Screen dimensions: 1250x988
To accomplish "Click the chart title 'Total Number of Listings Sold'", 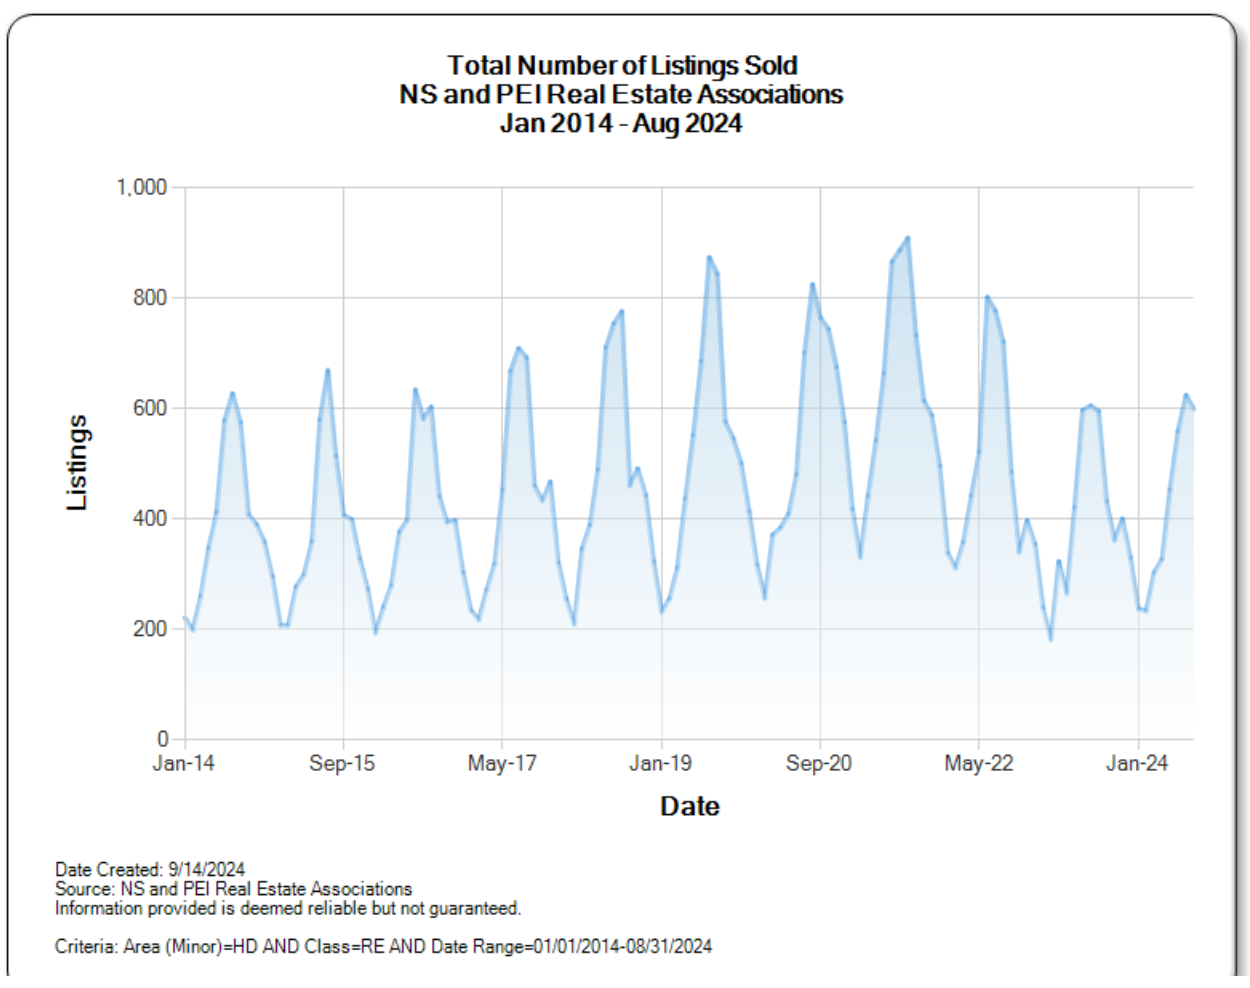I will point(621,66).
